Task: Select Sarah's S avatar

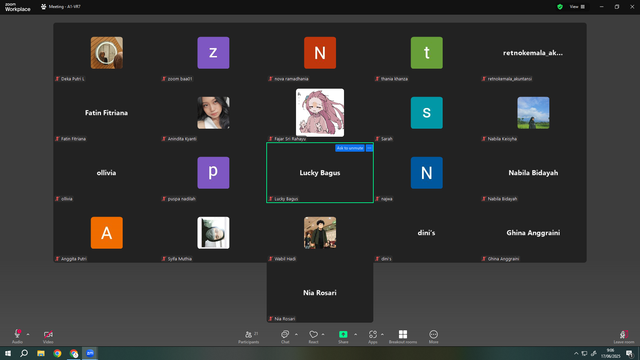Action: coord(427,113)
